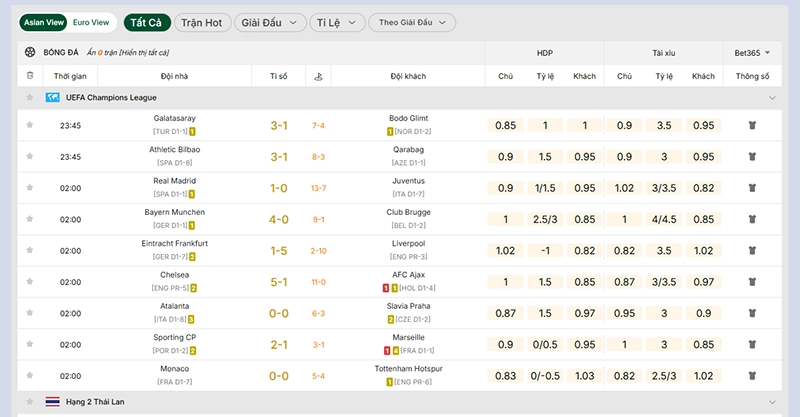Click the corner flag column icon
The height and width of the screenshot is (417, 800).
pyautogui.click(x=318, y=76)
